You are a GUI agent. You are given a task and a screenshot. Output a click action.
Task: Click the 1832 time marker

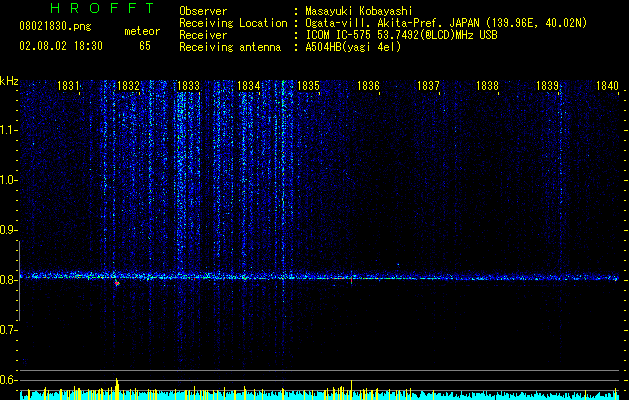point(128,86)
